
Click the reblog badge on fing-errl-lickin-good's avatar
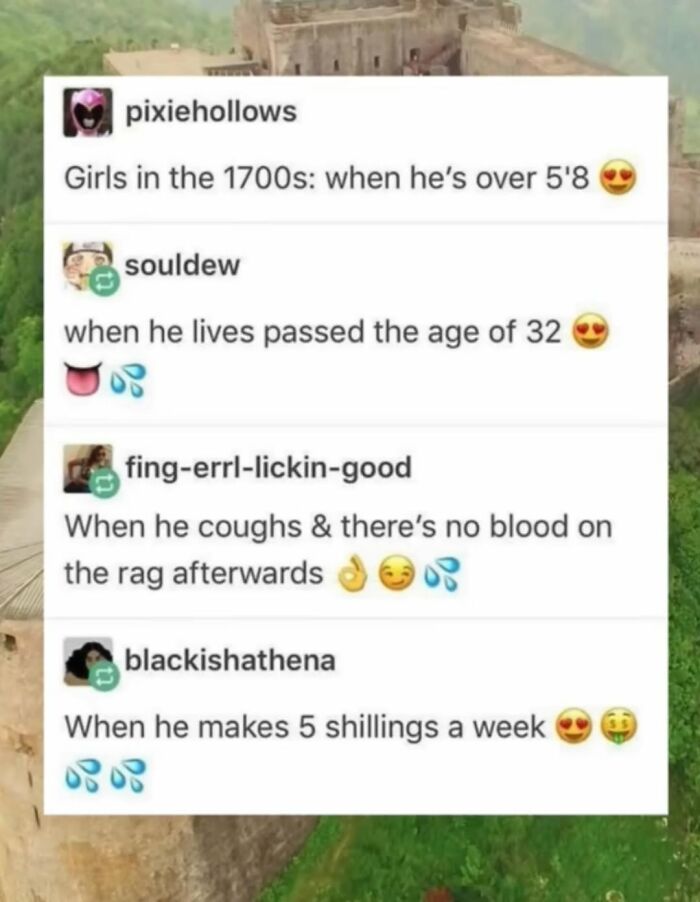click(x=105, y=486)
